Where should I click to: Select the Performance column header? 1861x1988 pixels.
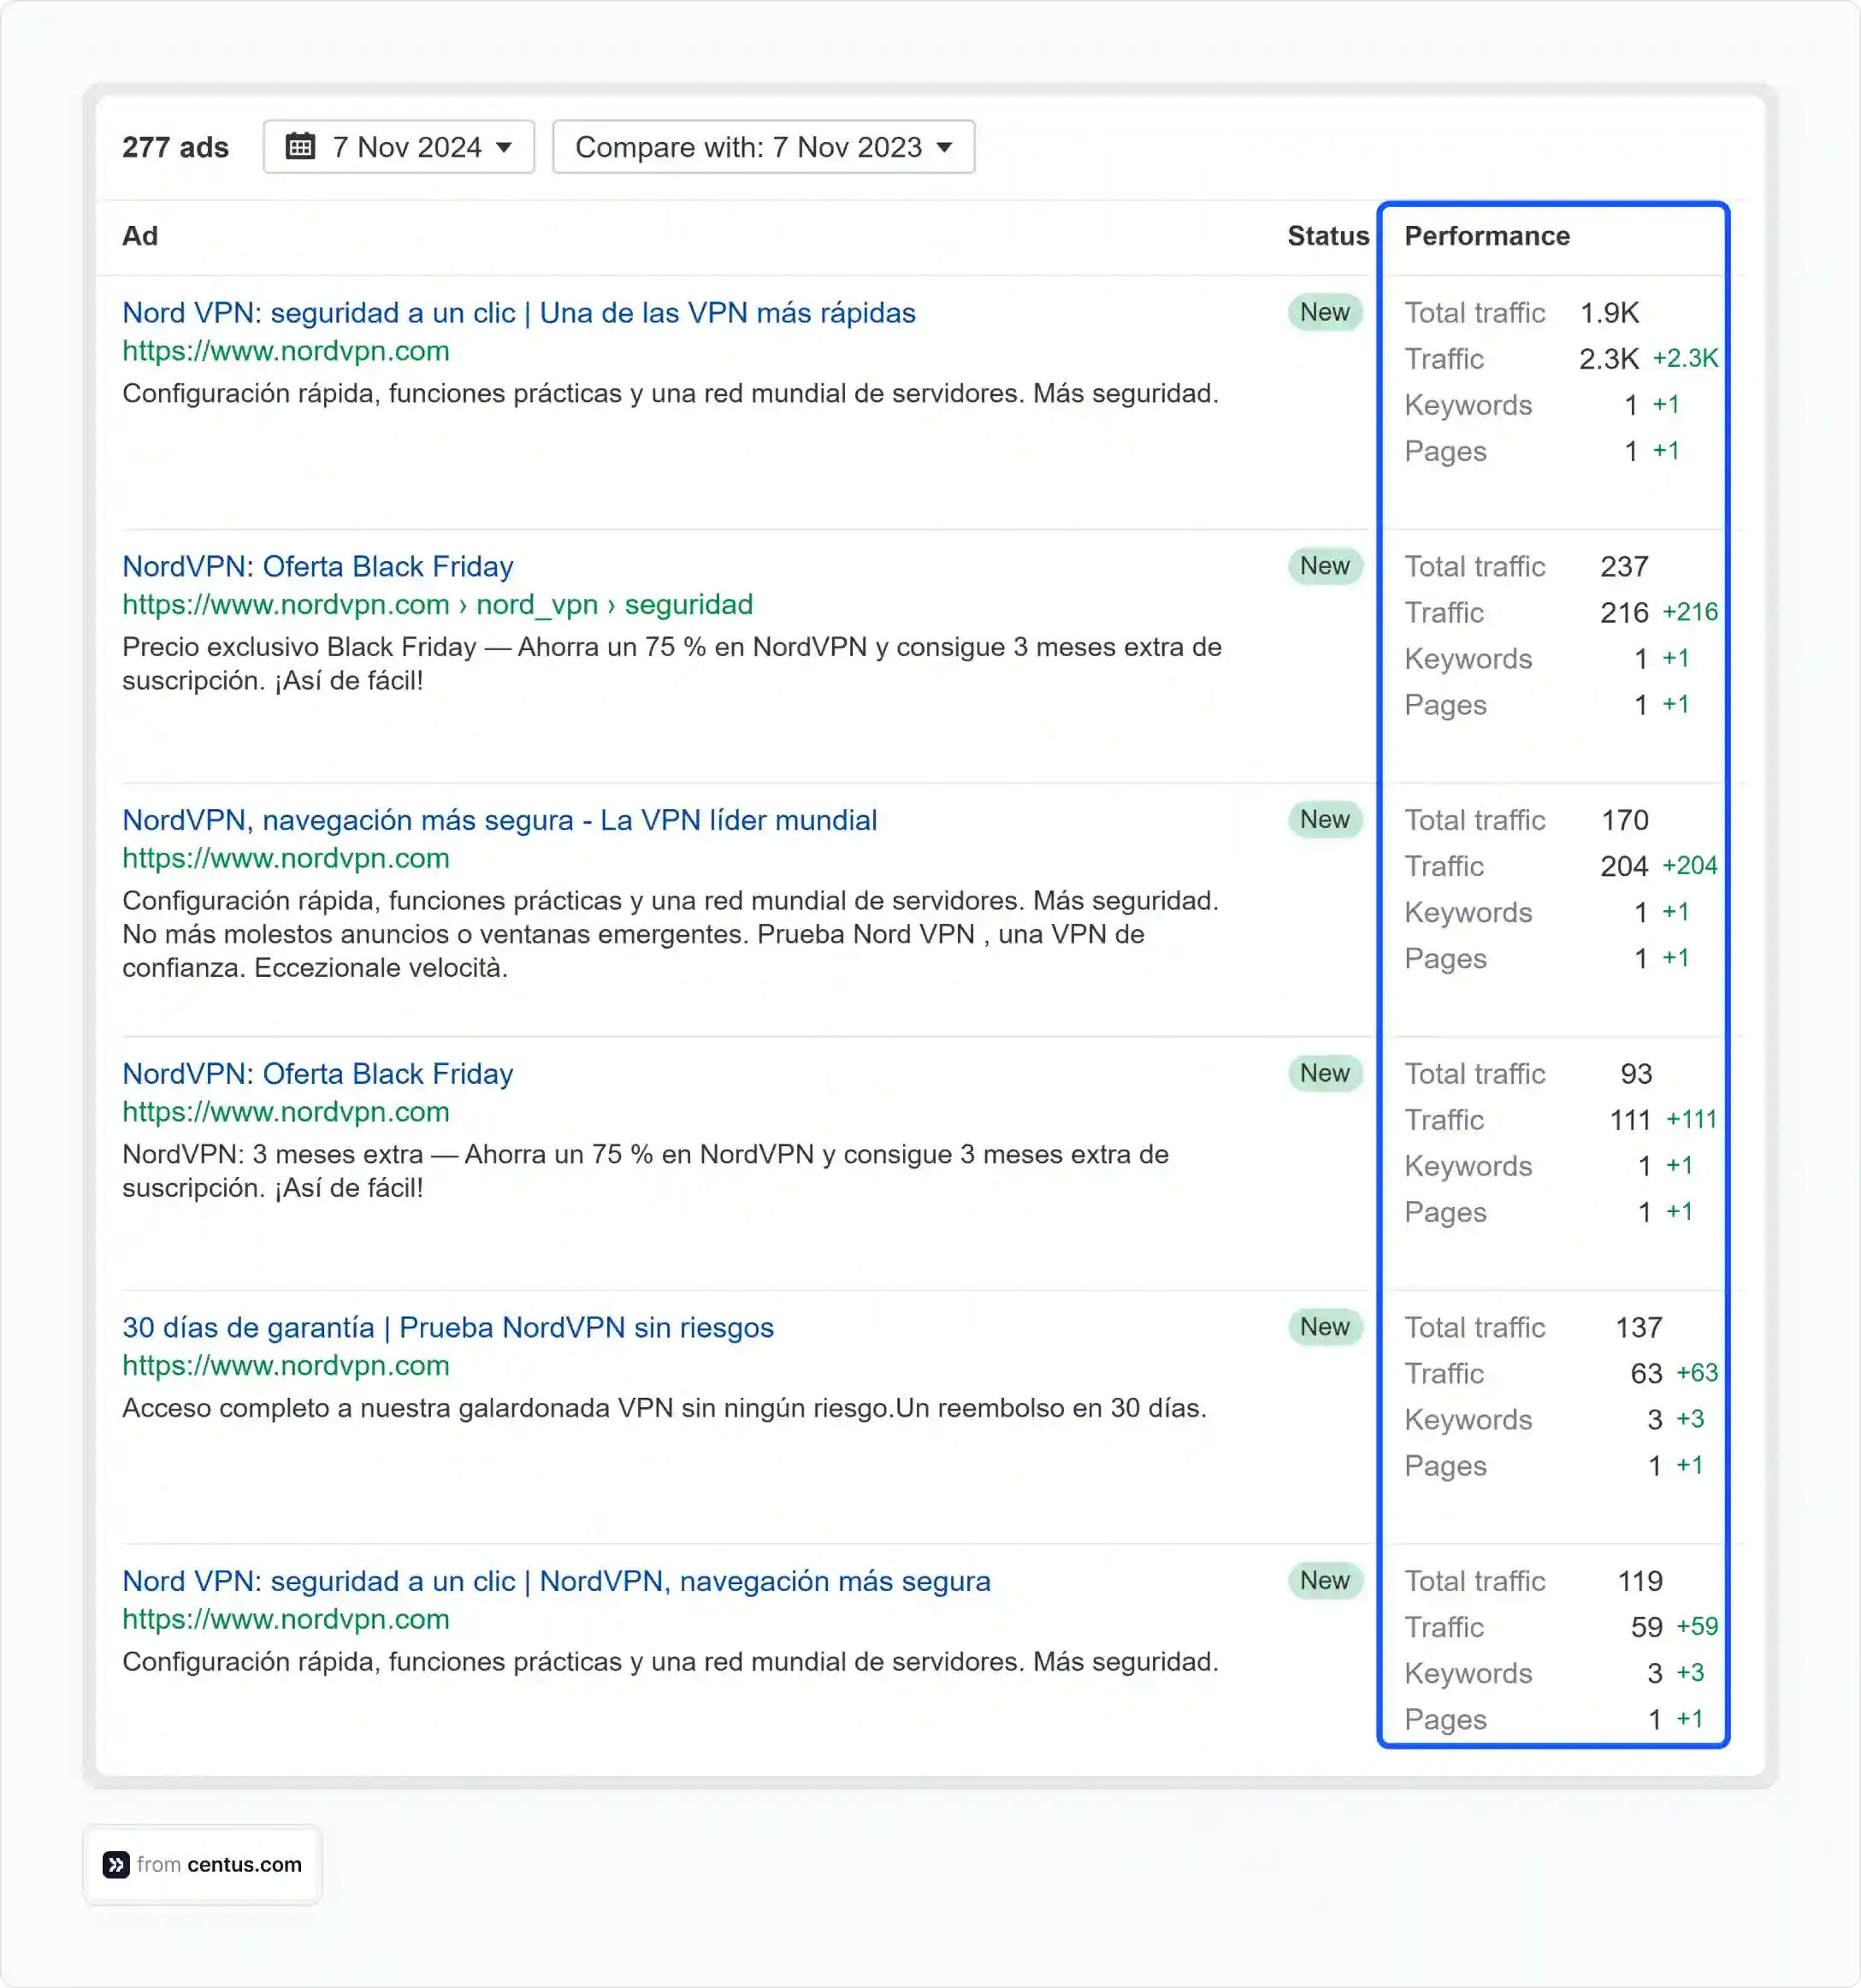(x=1486, y=236)
